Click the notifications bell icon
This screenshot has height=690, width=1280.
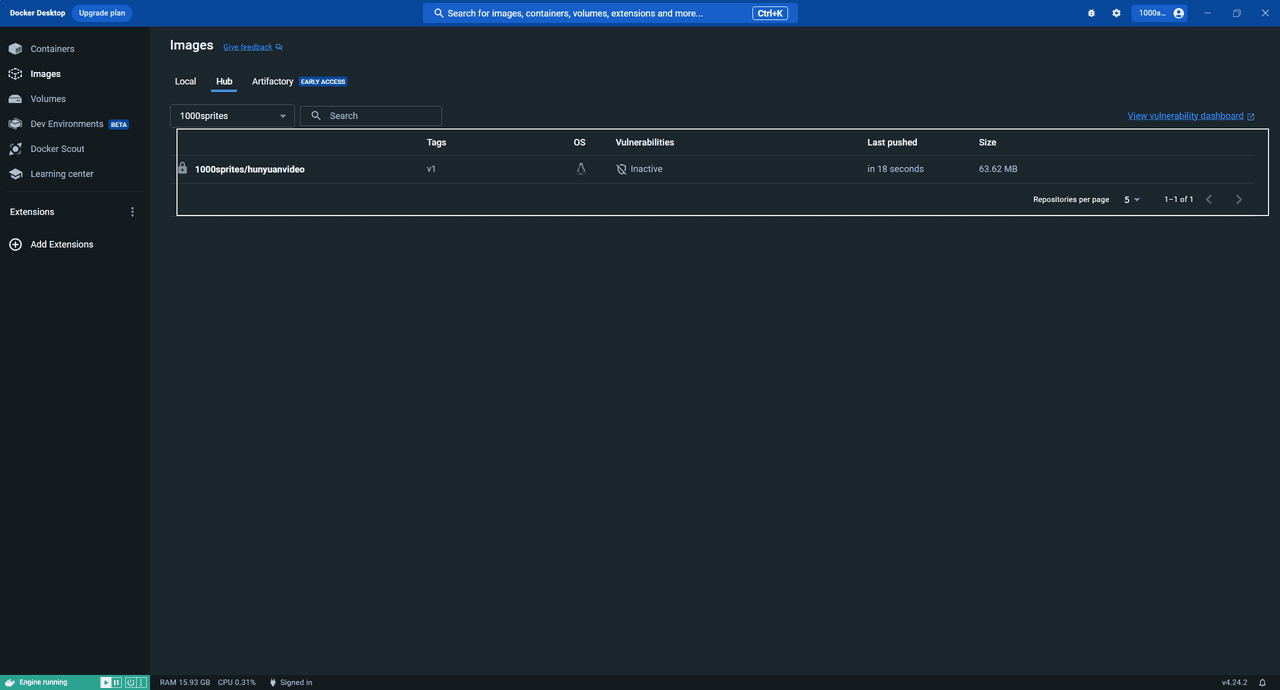tap(1262, 682)
